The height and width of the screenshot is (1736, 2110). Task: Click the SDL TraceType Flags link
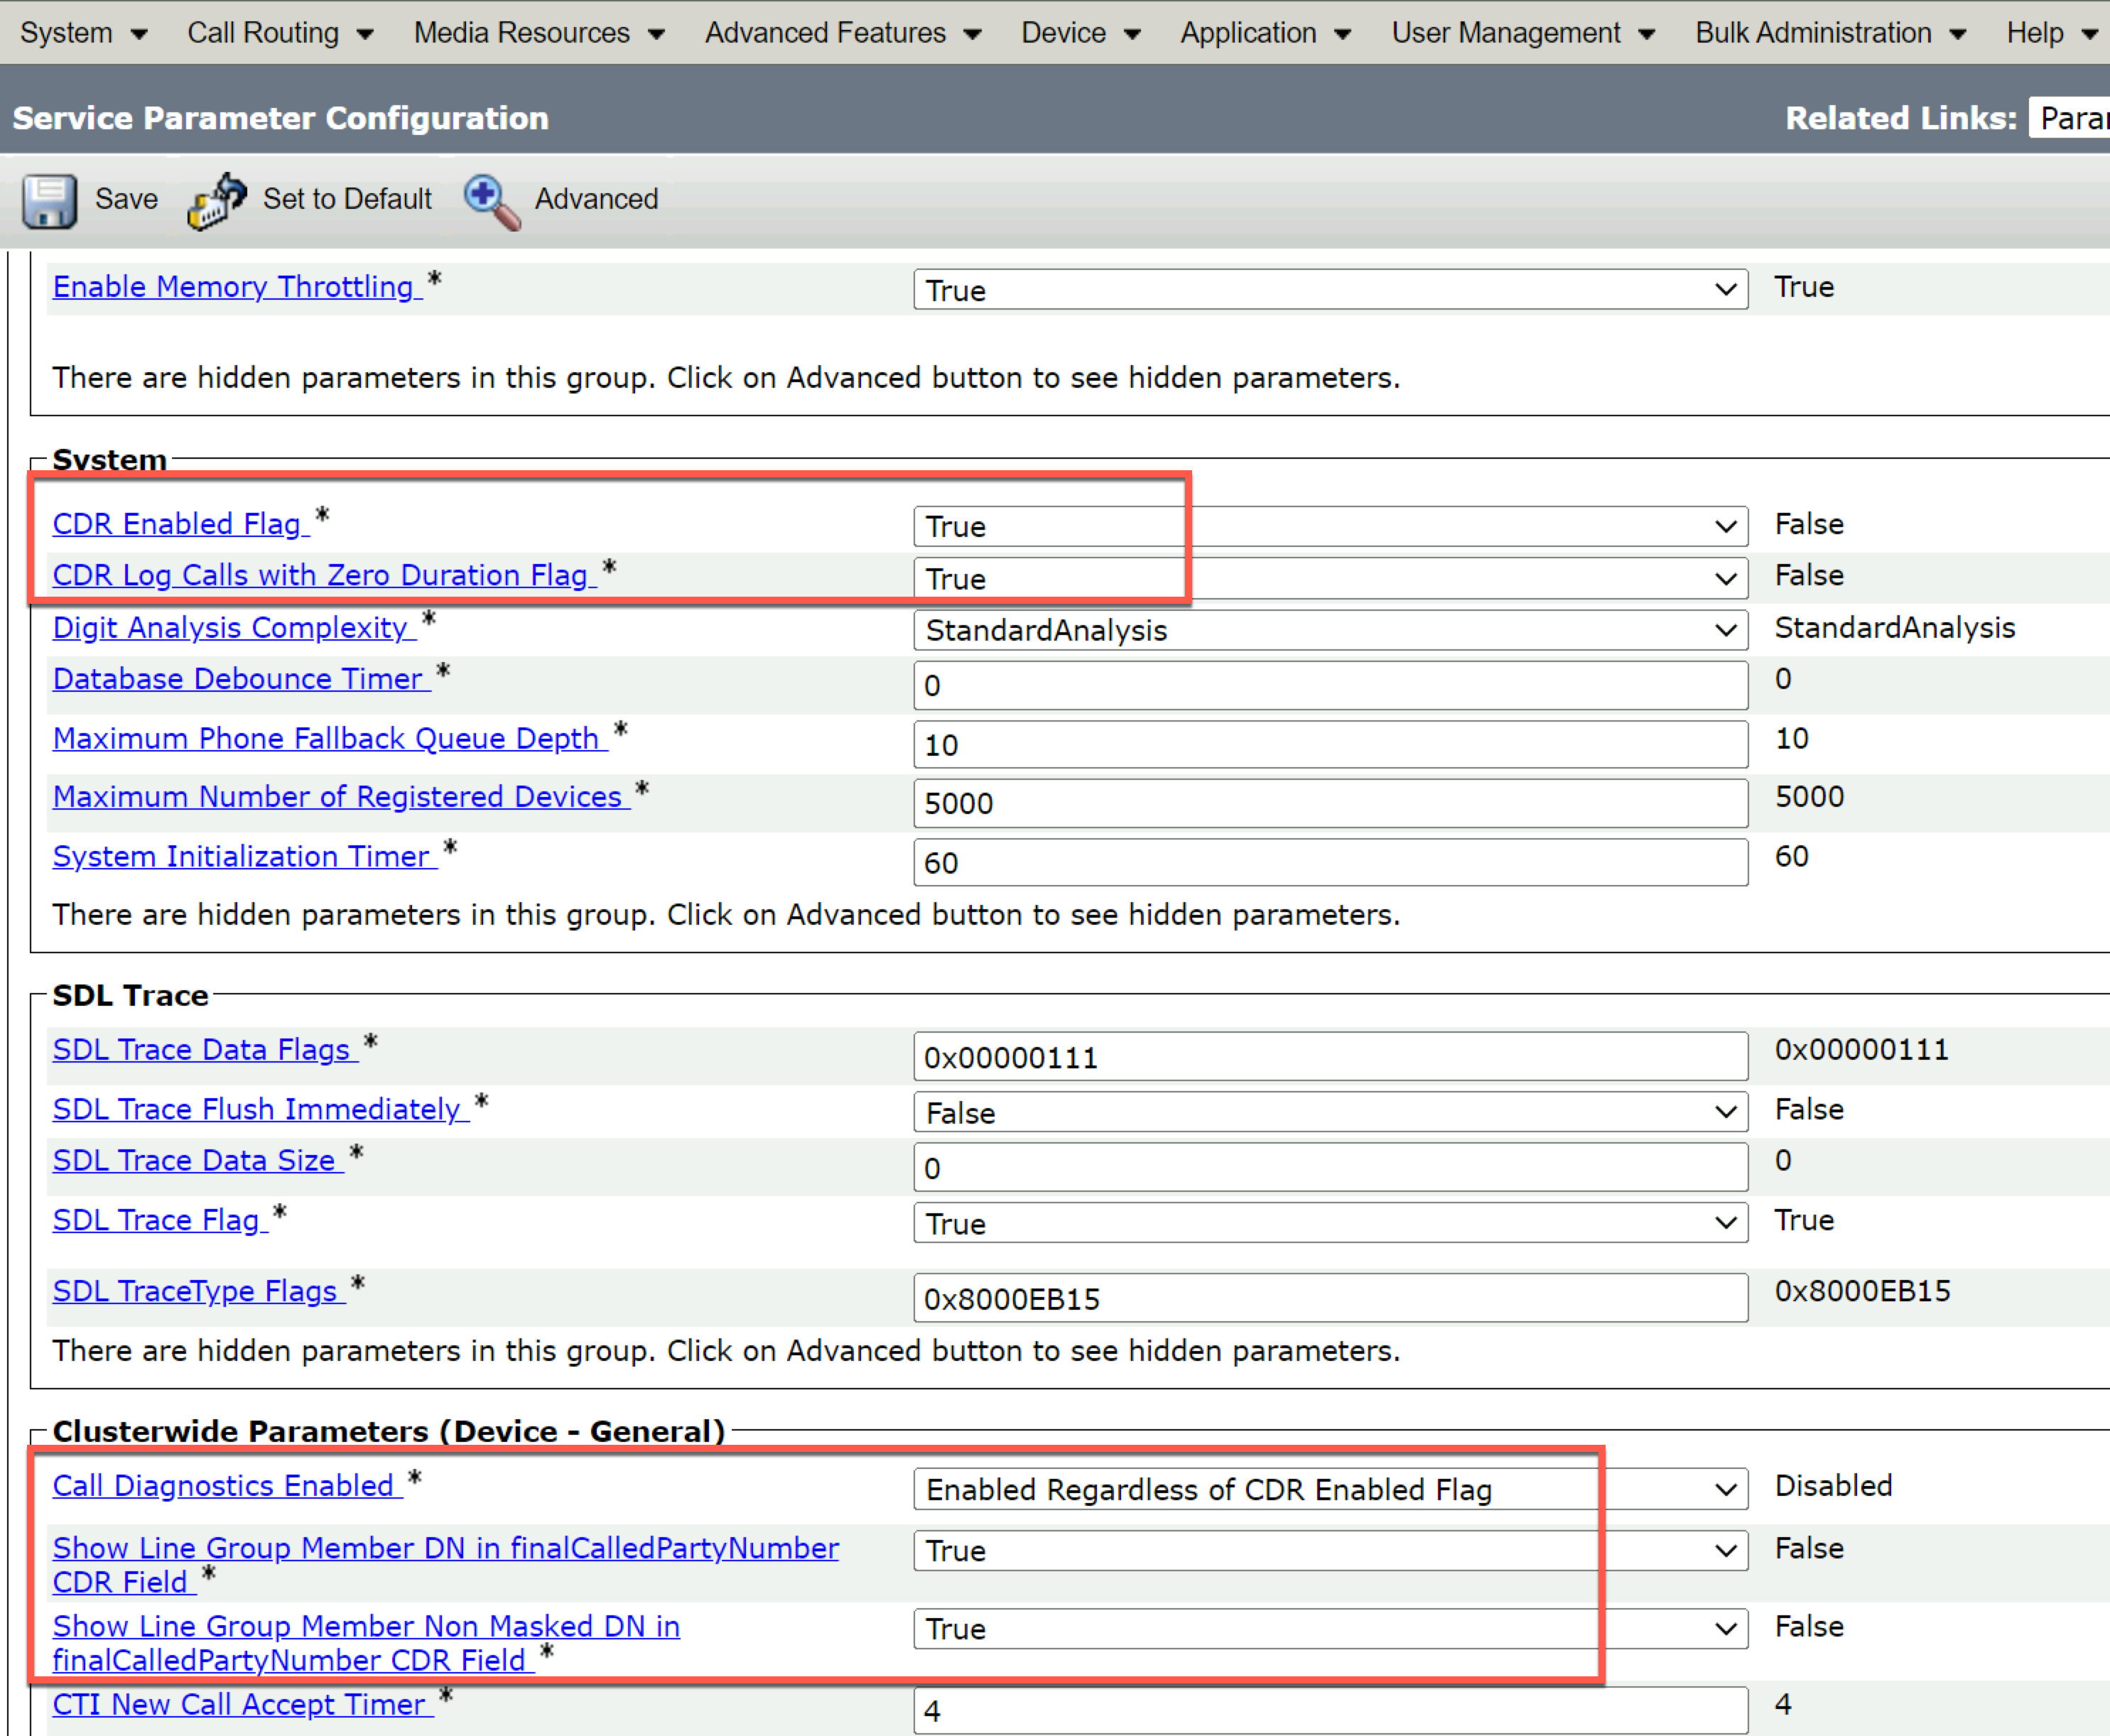[x=199, y=1291]
